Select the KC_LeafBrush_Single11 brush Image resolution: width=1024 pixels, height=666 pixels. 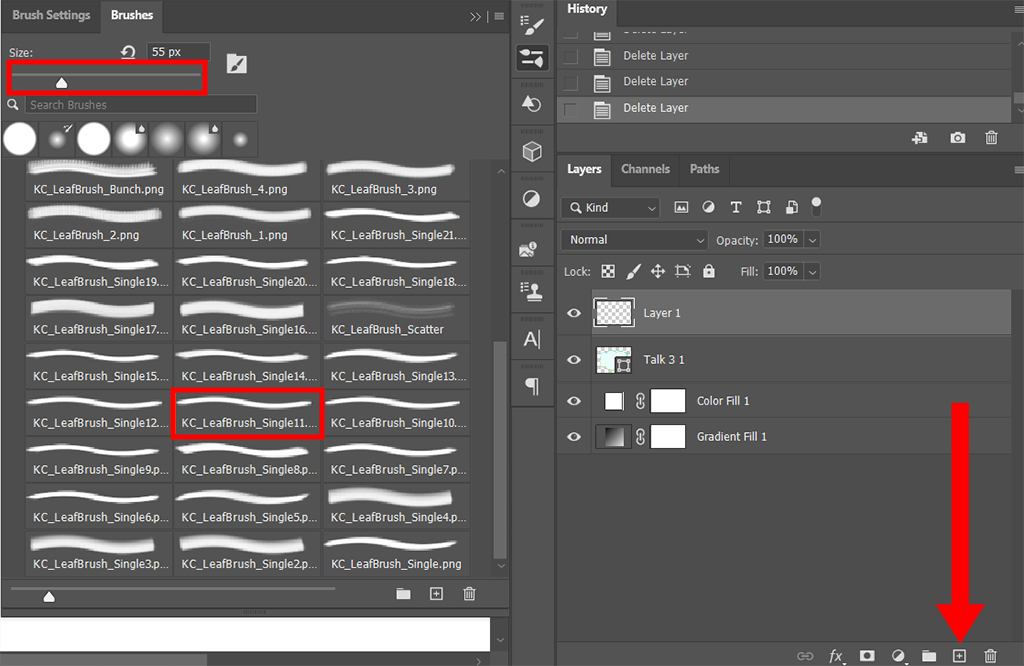(248, 413)
